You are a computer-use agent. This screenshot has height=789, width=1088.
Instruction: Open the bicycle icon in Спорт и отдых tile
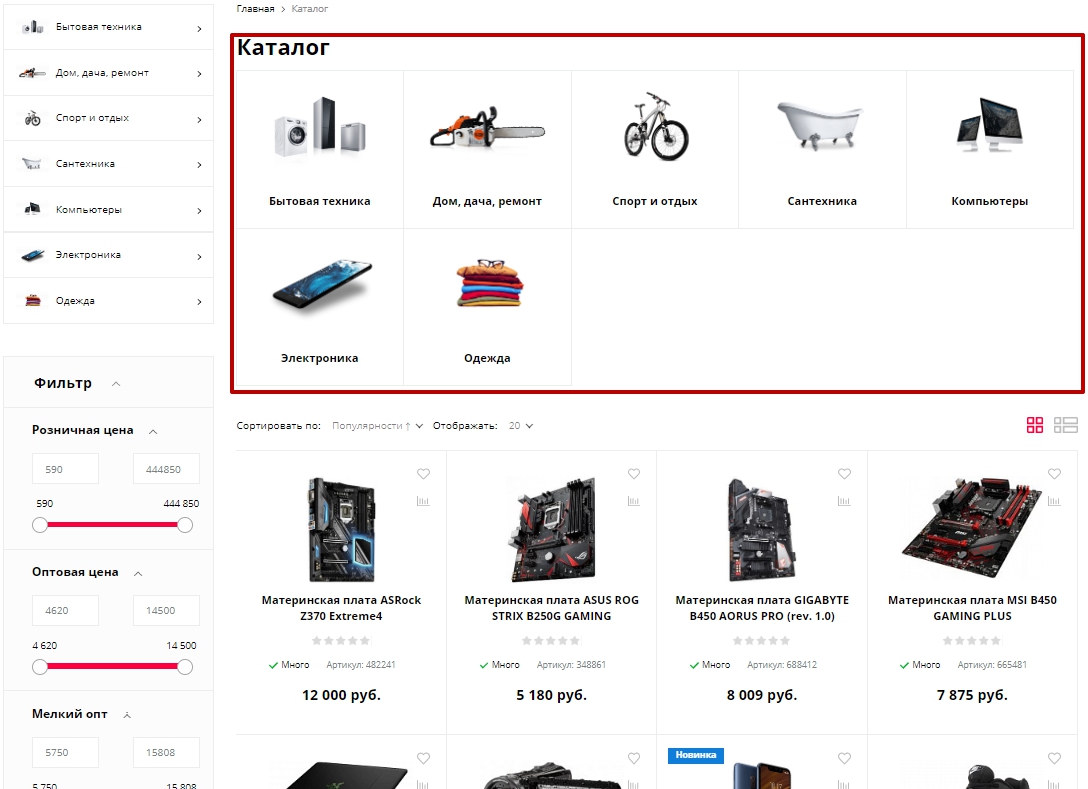(x=656, y=126)
